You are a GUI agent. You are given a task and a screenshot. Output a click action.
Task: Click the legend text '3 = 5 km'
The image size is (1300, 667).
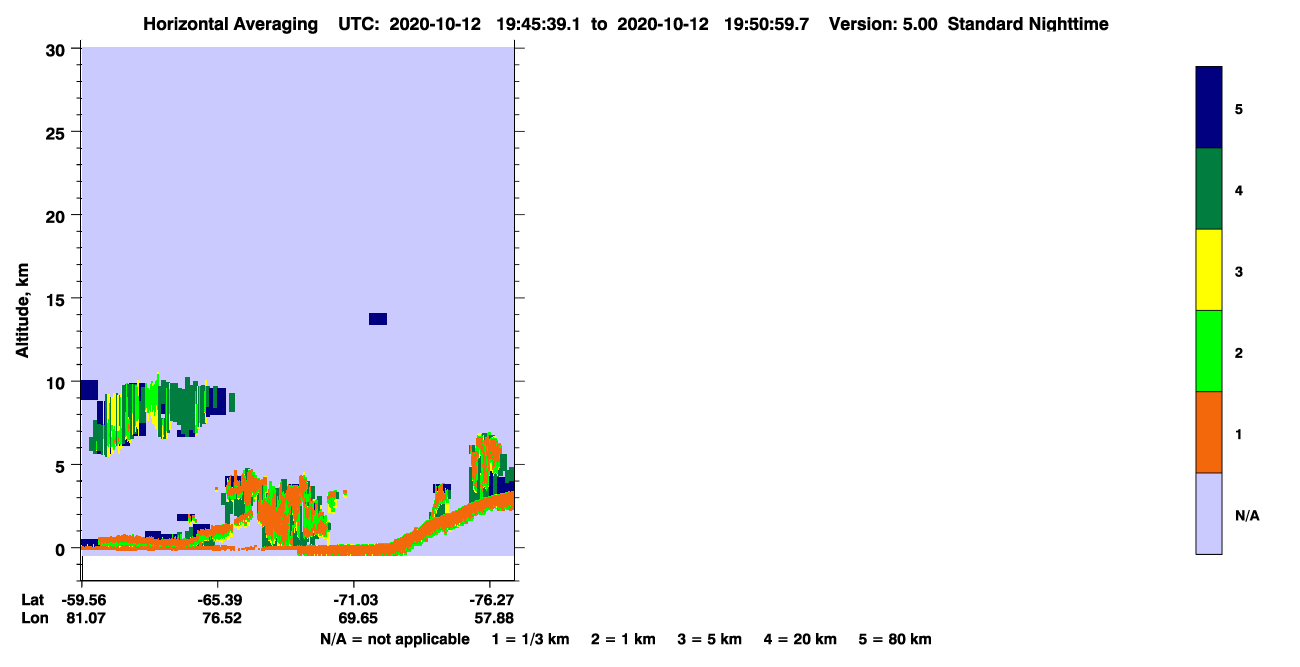click(x=710, y=640)
